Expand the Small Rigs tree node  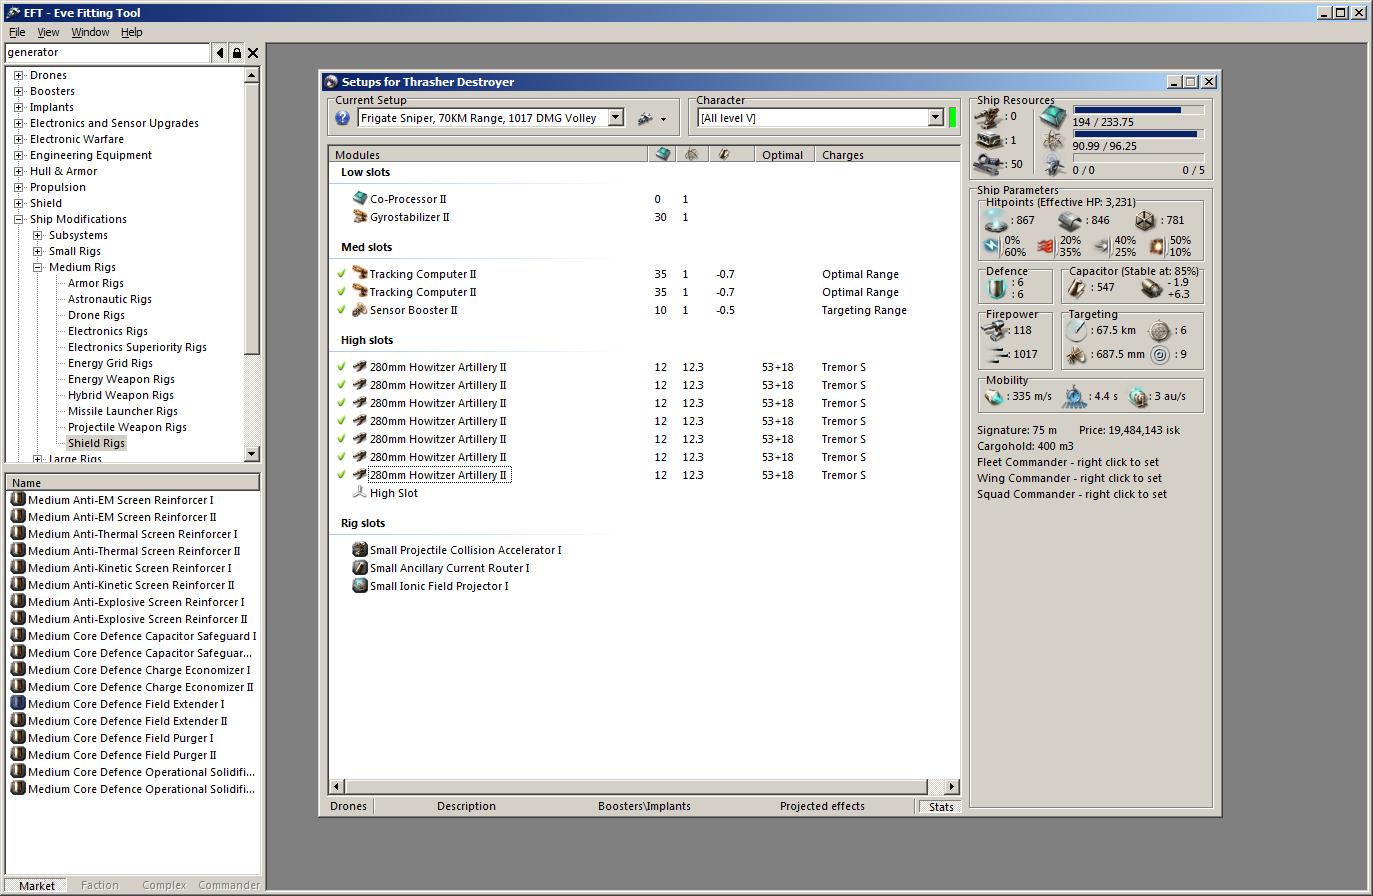coord(37,251)
